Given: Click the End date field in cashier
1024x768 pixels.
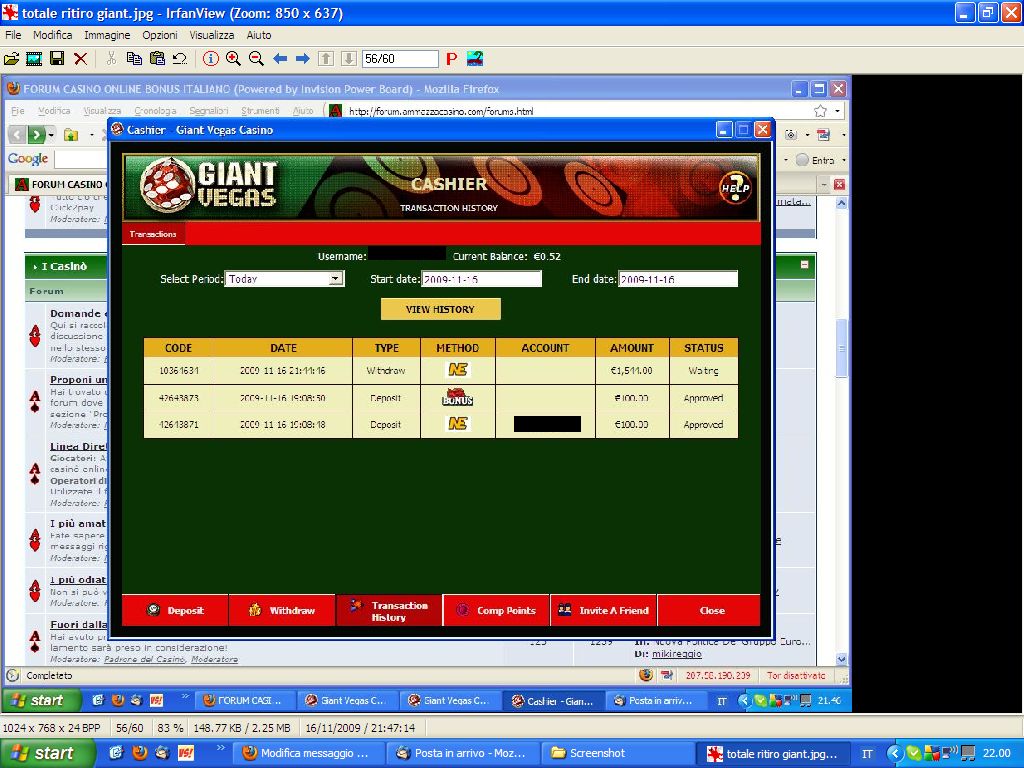Looking at the screenshot, I should click(x=678, y=279).
